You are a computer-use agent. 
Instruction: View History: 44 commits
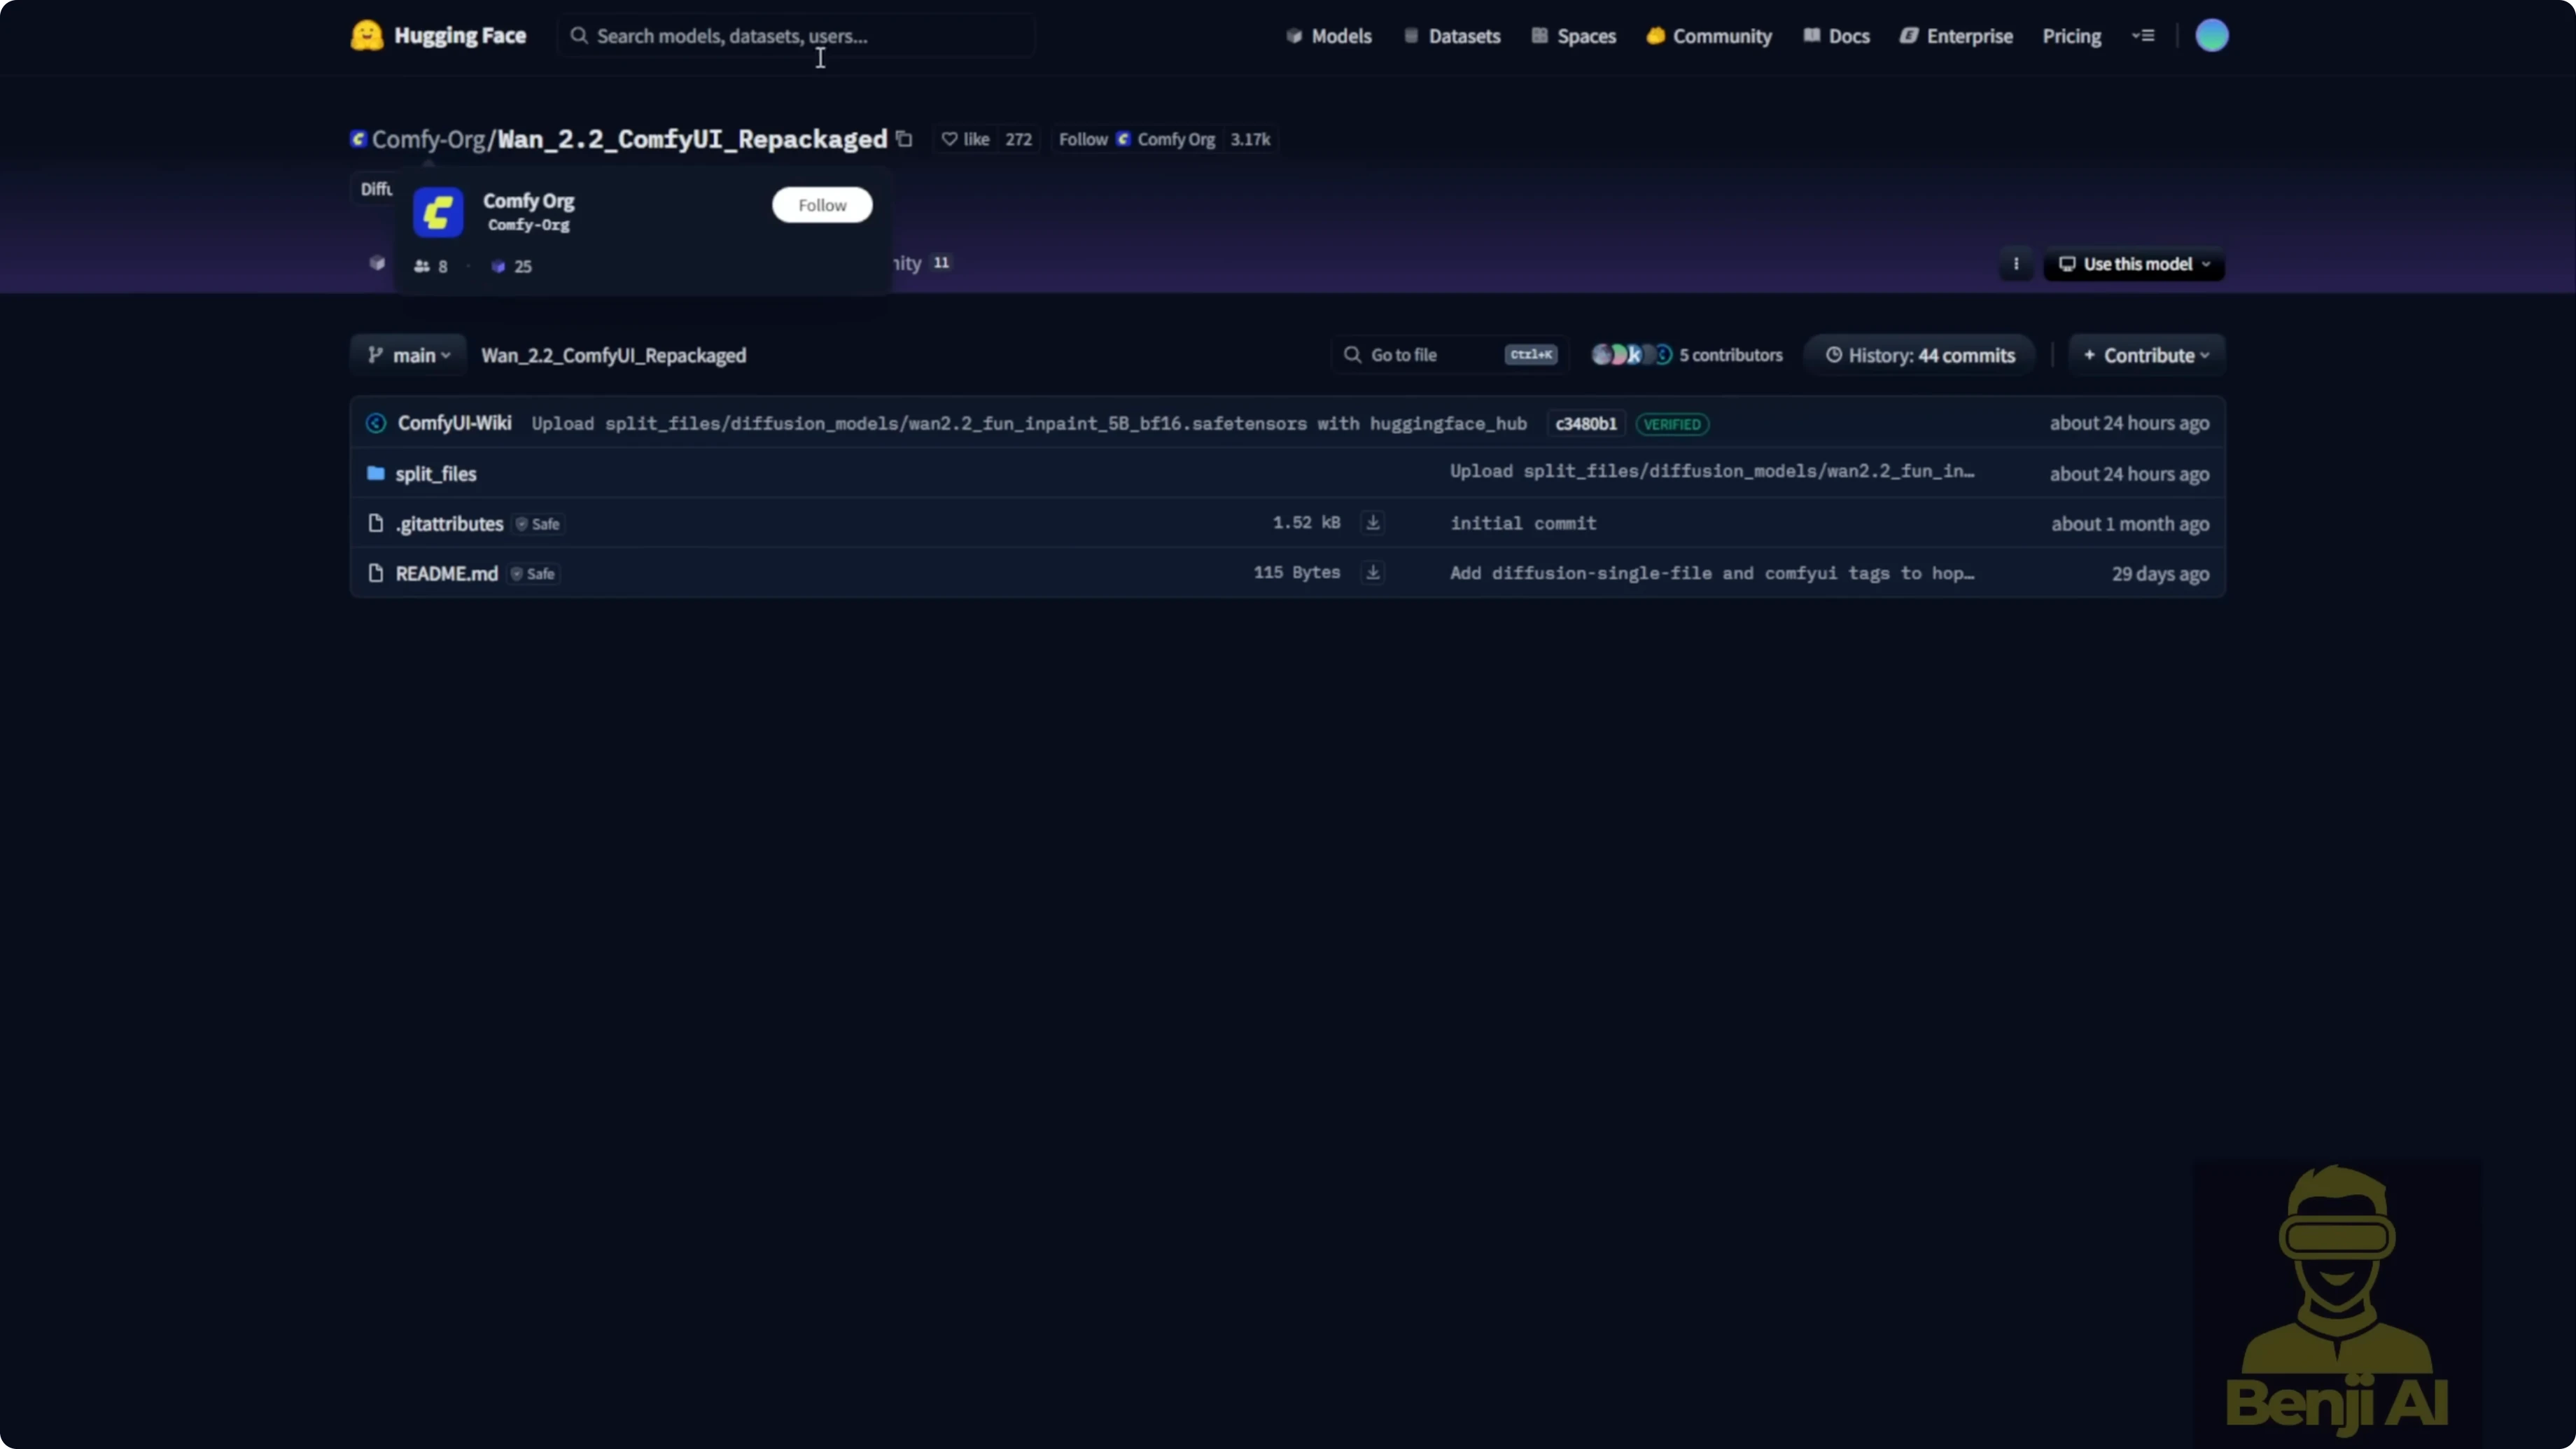pyautogui.click(x=1919, y=355)
